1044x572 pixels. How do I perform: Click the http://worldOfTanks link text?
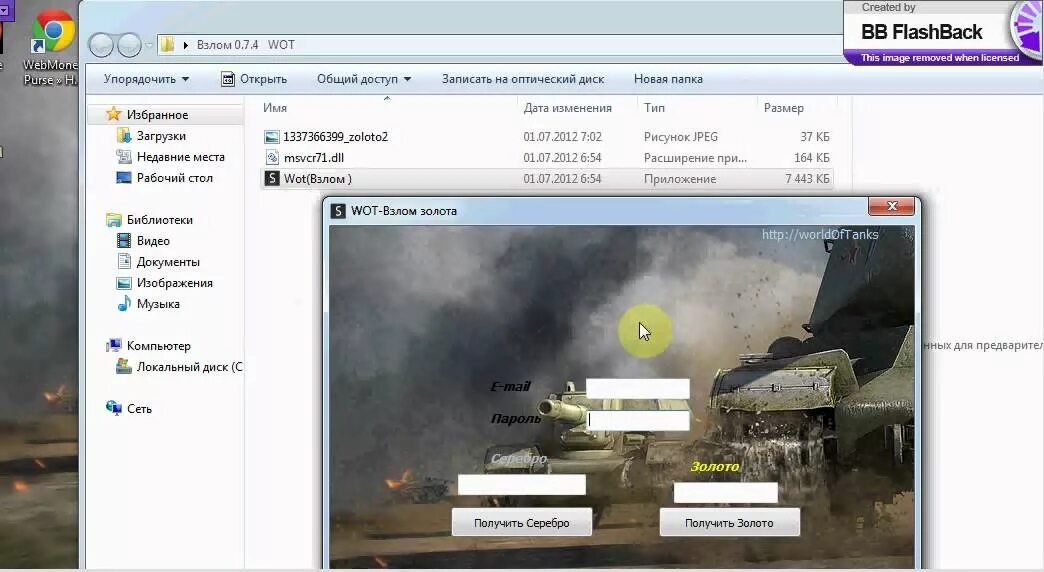click(820, 234)
